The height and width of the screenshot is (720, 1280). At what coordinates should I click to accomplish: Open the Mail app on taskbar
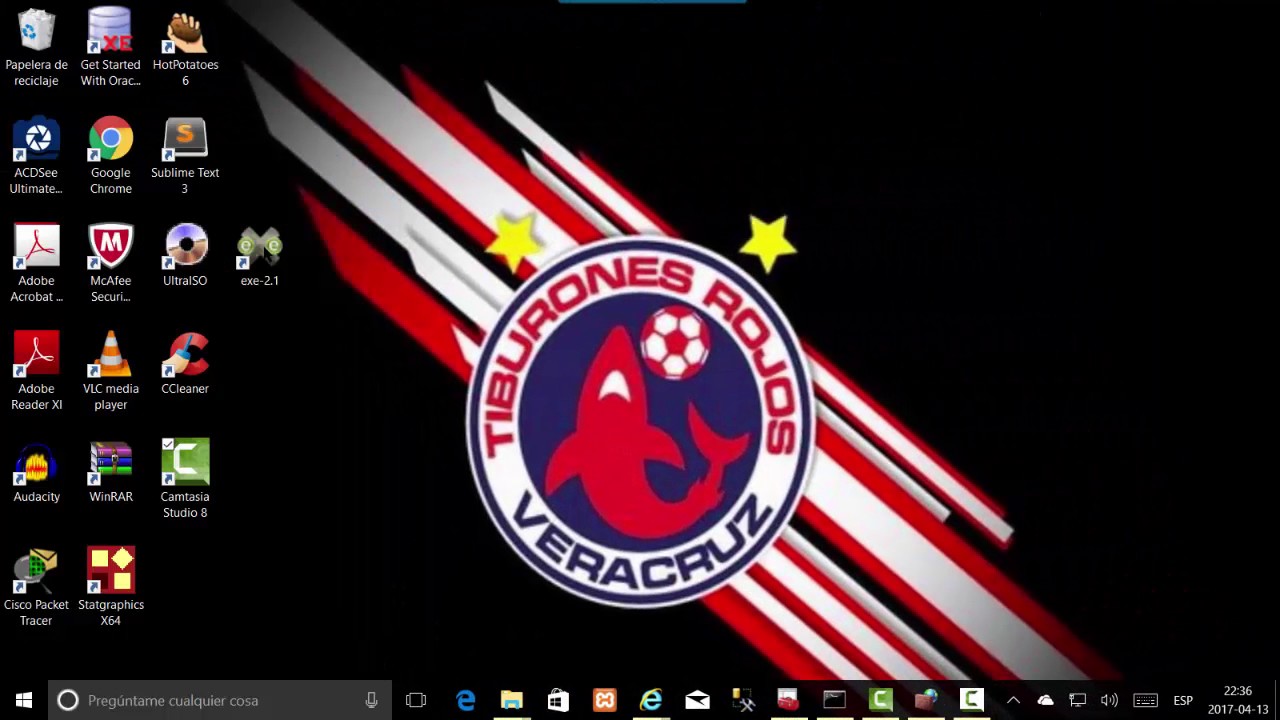point(697,700)
